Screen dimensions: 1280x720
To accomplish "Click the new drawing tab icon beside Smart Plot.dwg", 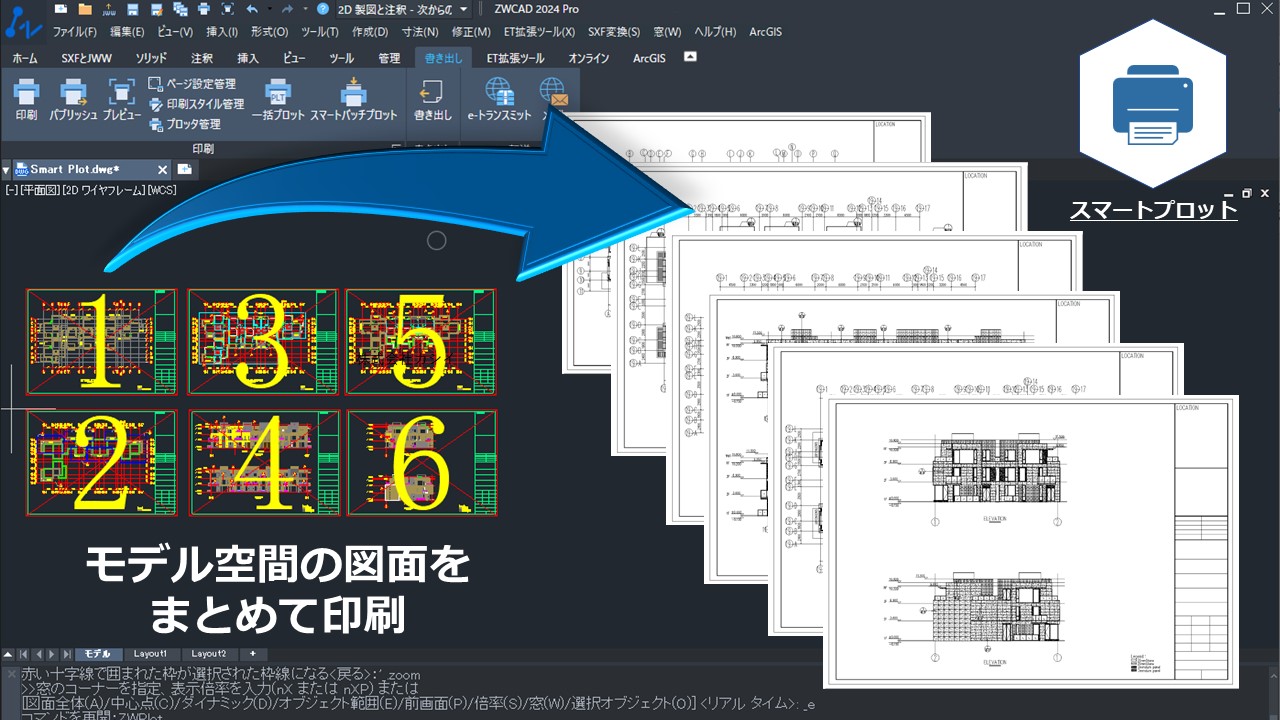I will pyautogui.click(x=185, y=169).
